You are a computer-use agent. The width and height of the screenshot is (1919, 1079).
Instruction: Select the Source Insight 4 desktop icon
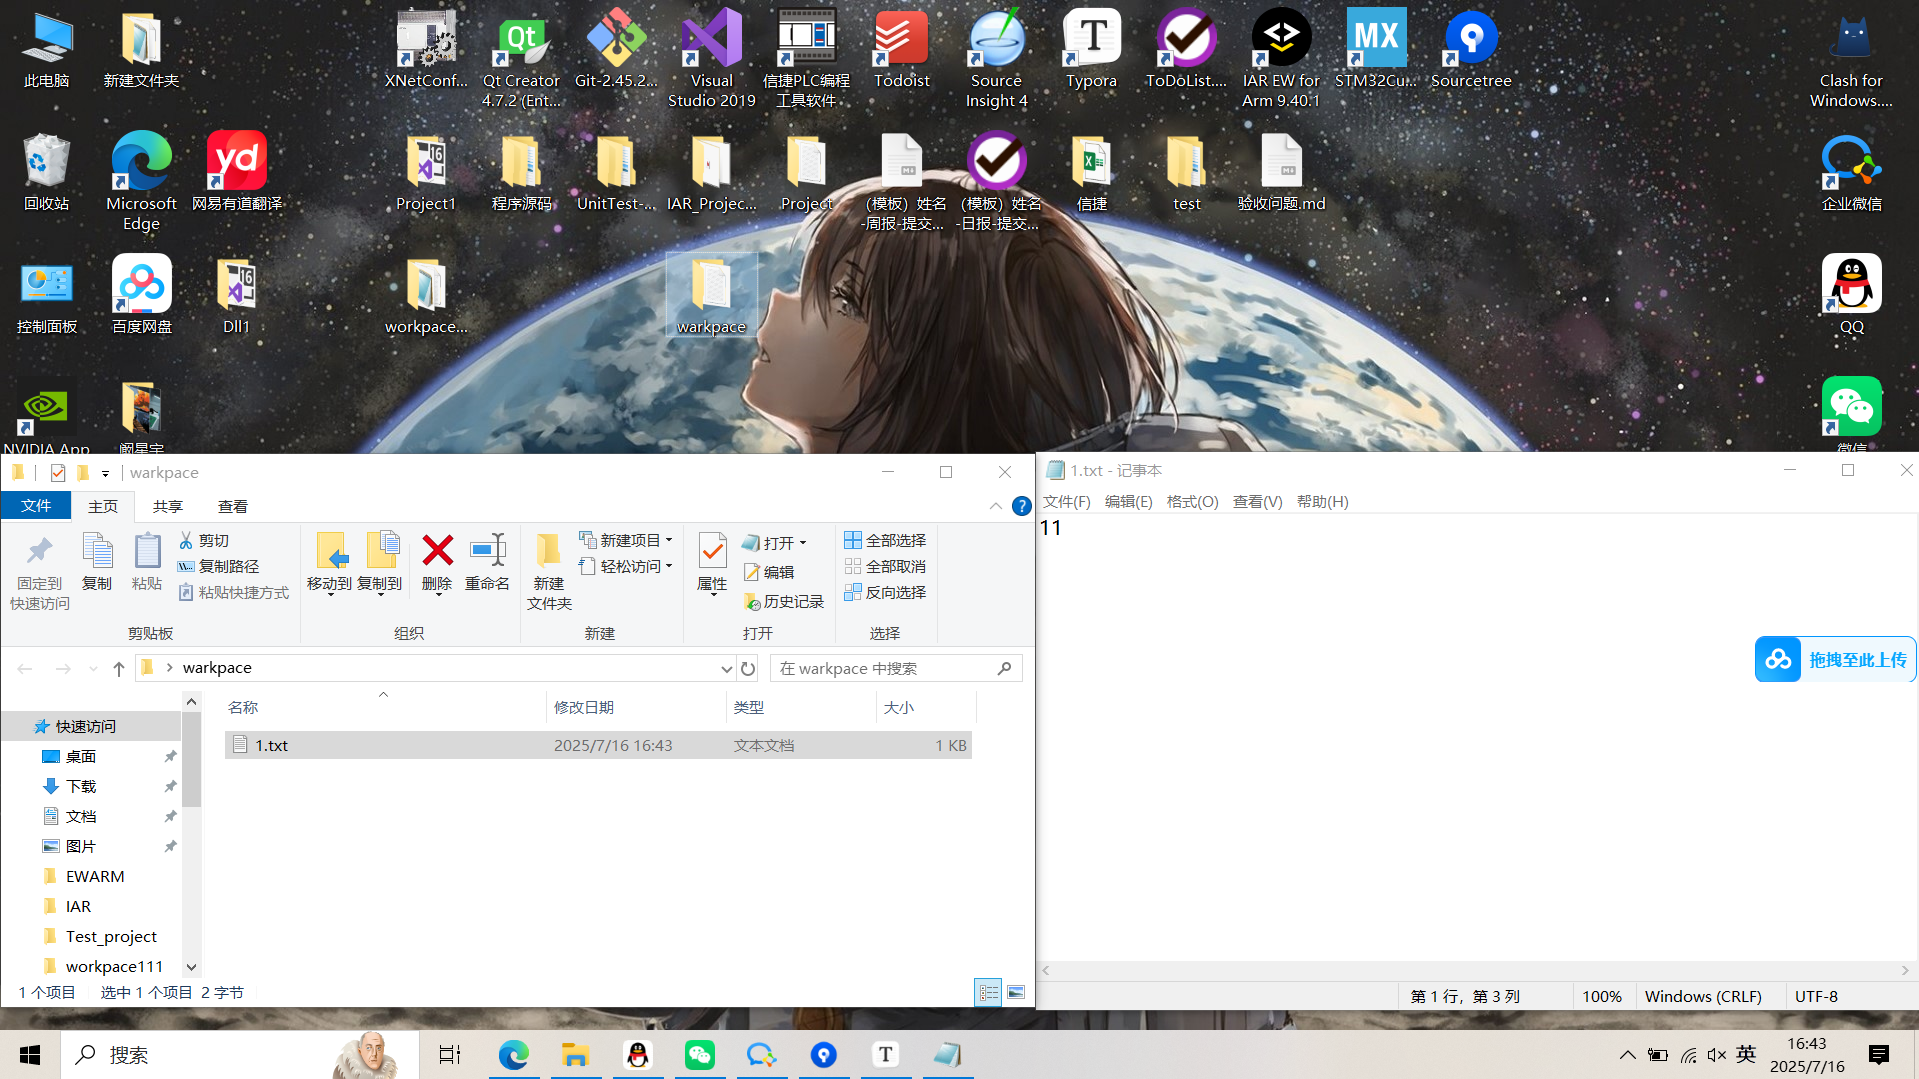996,58
